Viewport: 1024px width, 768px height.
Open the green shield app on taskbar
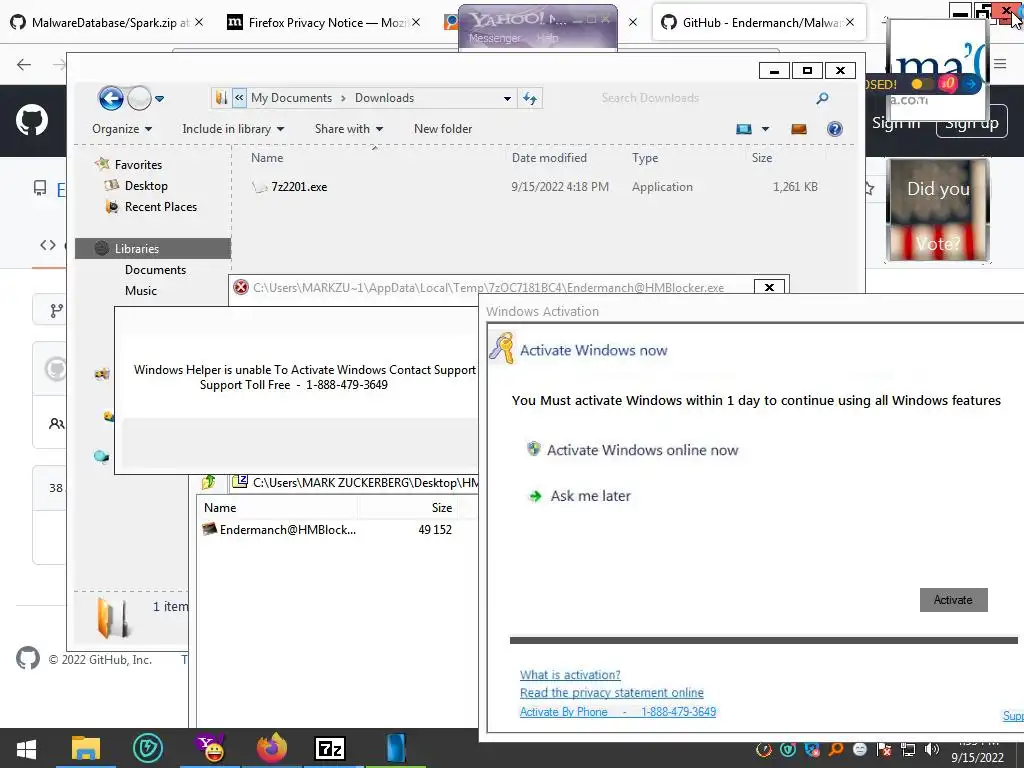[148, 748]
